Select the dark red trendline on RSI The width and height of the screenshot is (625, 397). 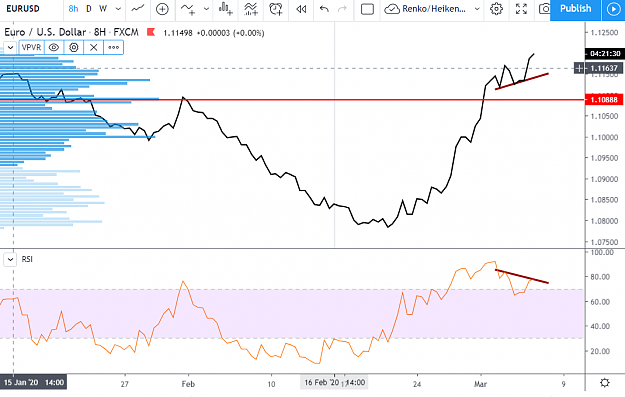pos(522,277)
